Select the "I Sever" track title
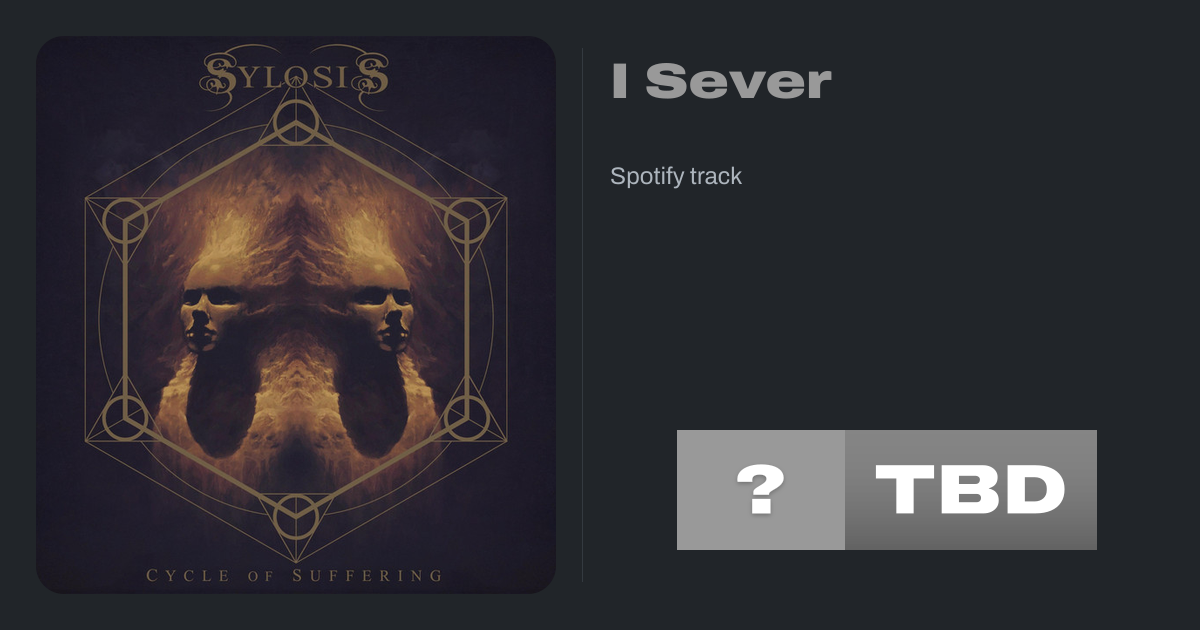This screenshot has width=1200, height=630. coord(721,82)
